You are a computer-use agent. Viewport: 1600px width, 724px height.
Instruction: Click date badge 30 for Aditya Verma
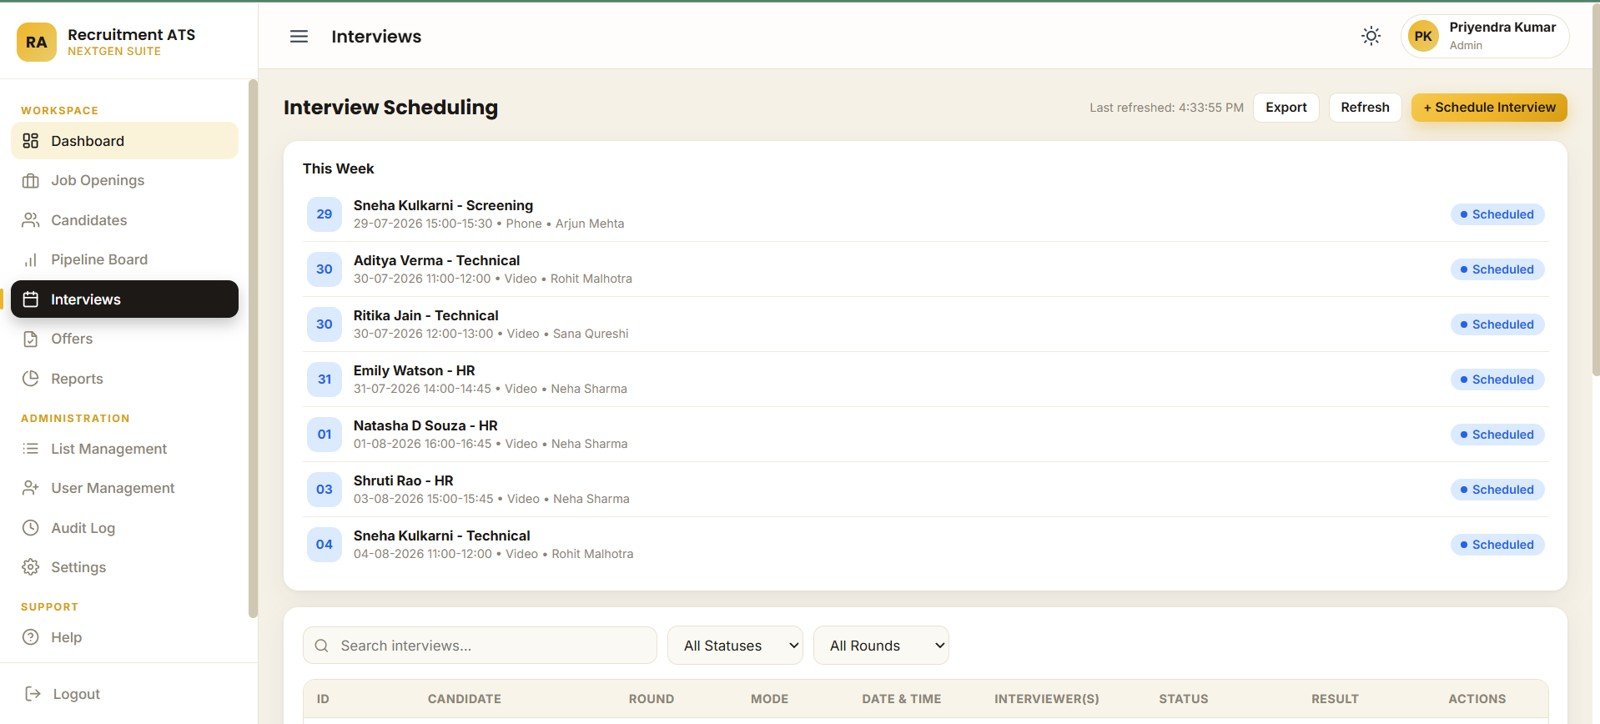point(324,269)
